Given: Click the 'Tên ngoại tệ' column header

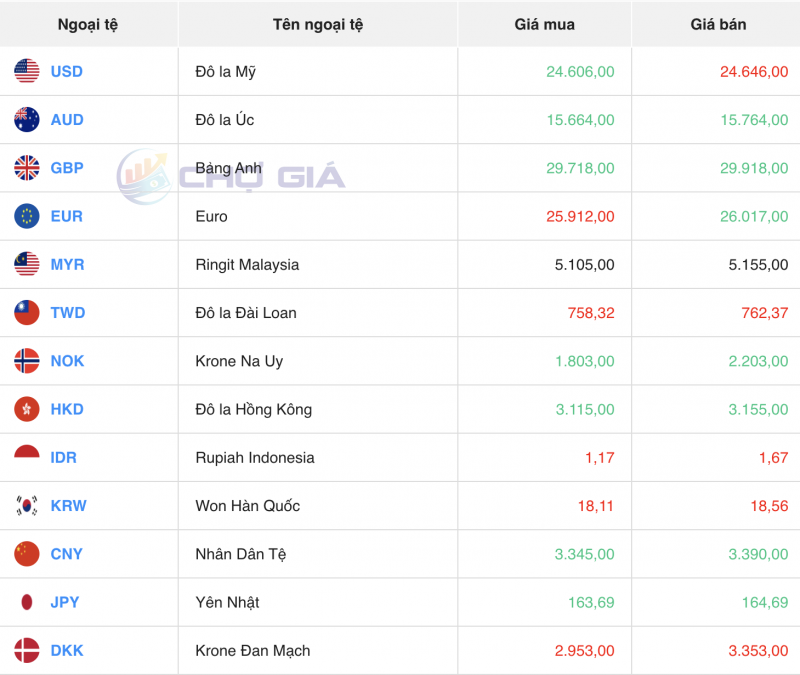Looking at the screenshot, I should [x=318, y=24].
